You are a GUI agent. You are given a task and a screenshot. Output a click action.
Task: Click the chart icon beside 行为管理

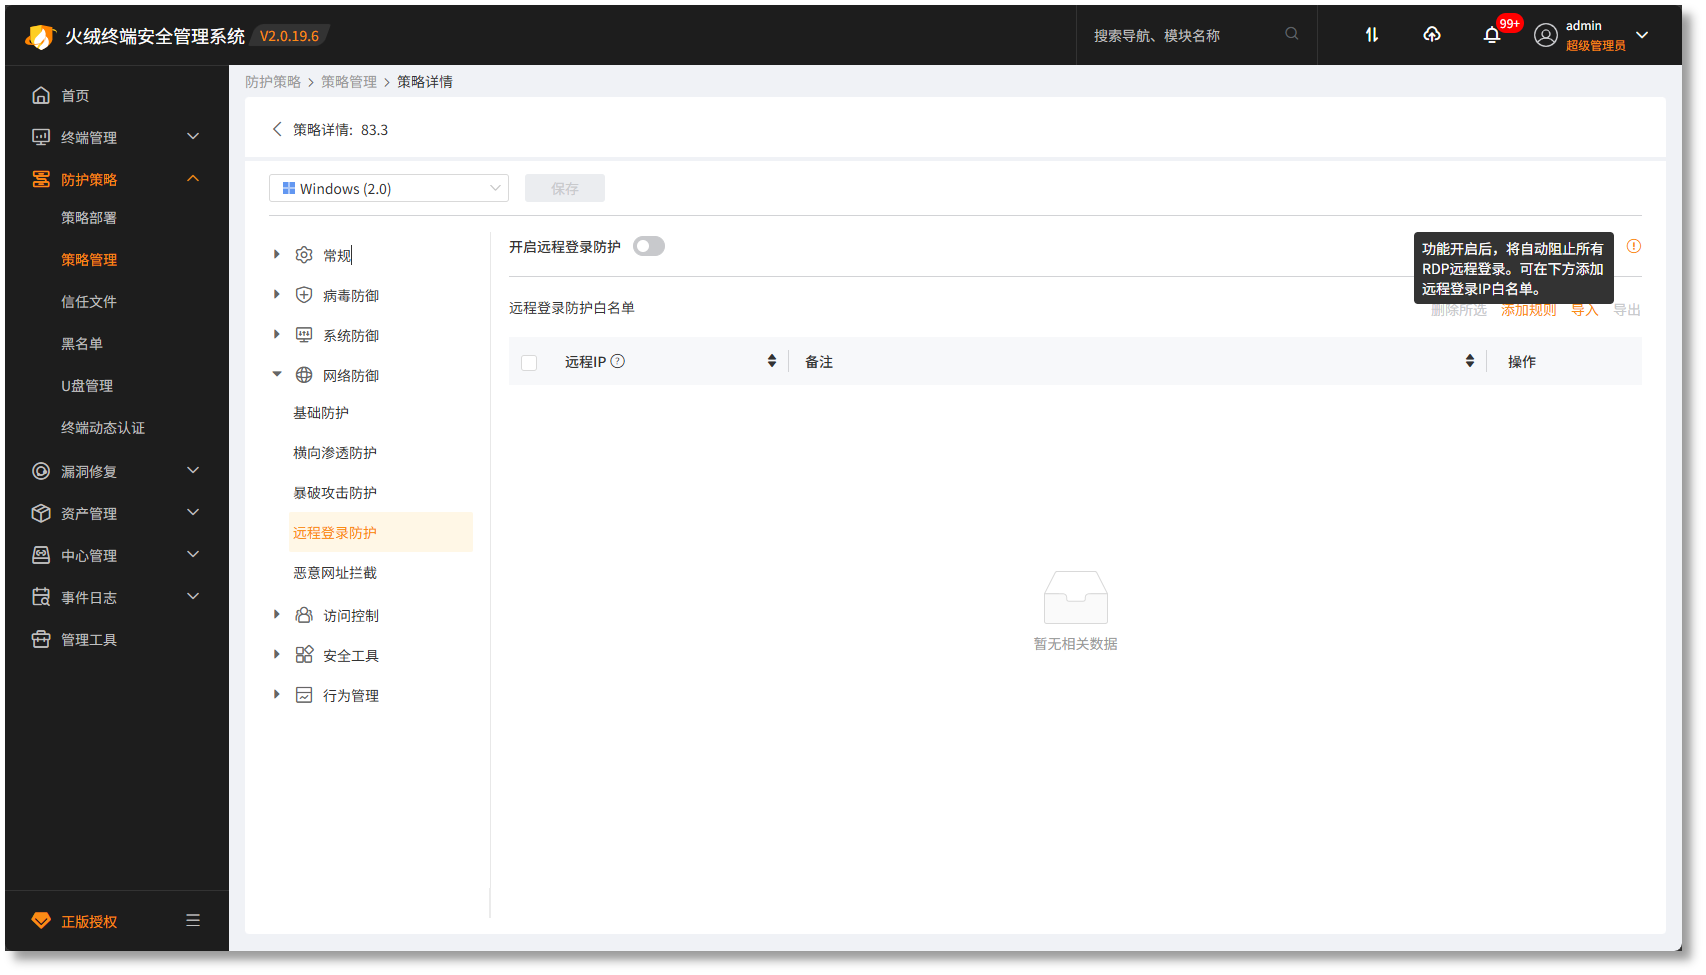point(304,695)
